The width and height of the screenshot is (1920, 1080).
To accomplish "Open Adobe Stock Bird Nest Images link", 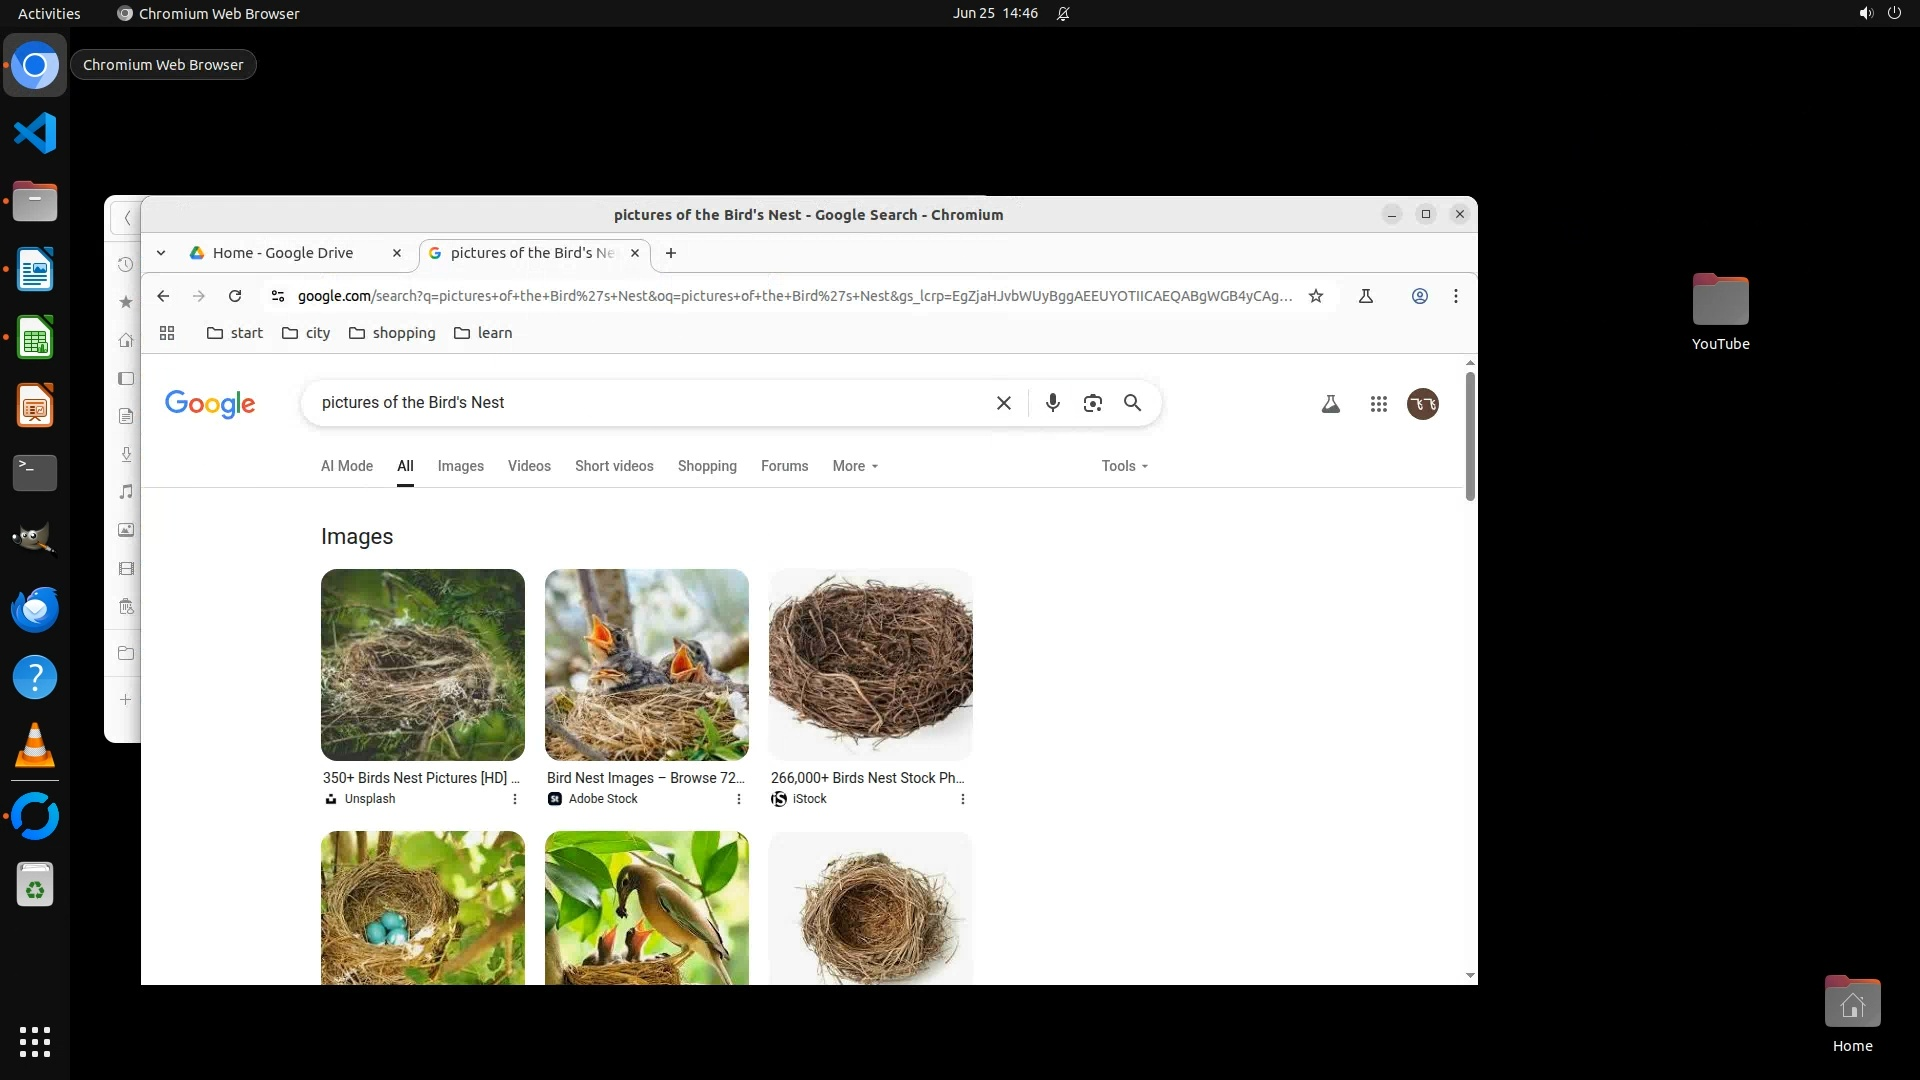I will click(x=646, y=778).
